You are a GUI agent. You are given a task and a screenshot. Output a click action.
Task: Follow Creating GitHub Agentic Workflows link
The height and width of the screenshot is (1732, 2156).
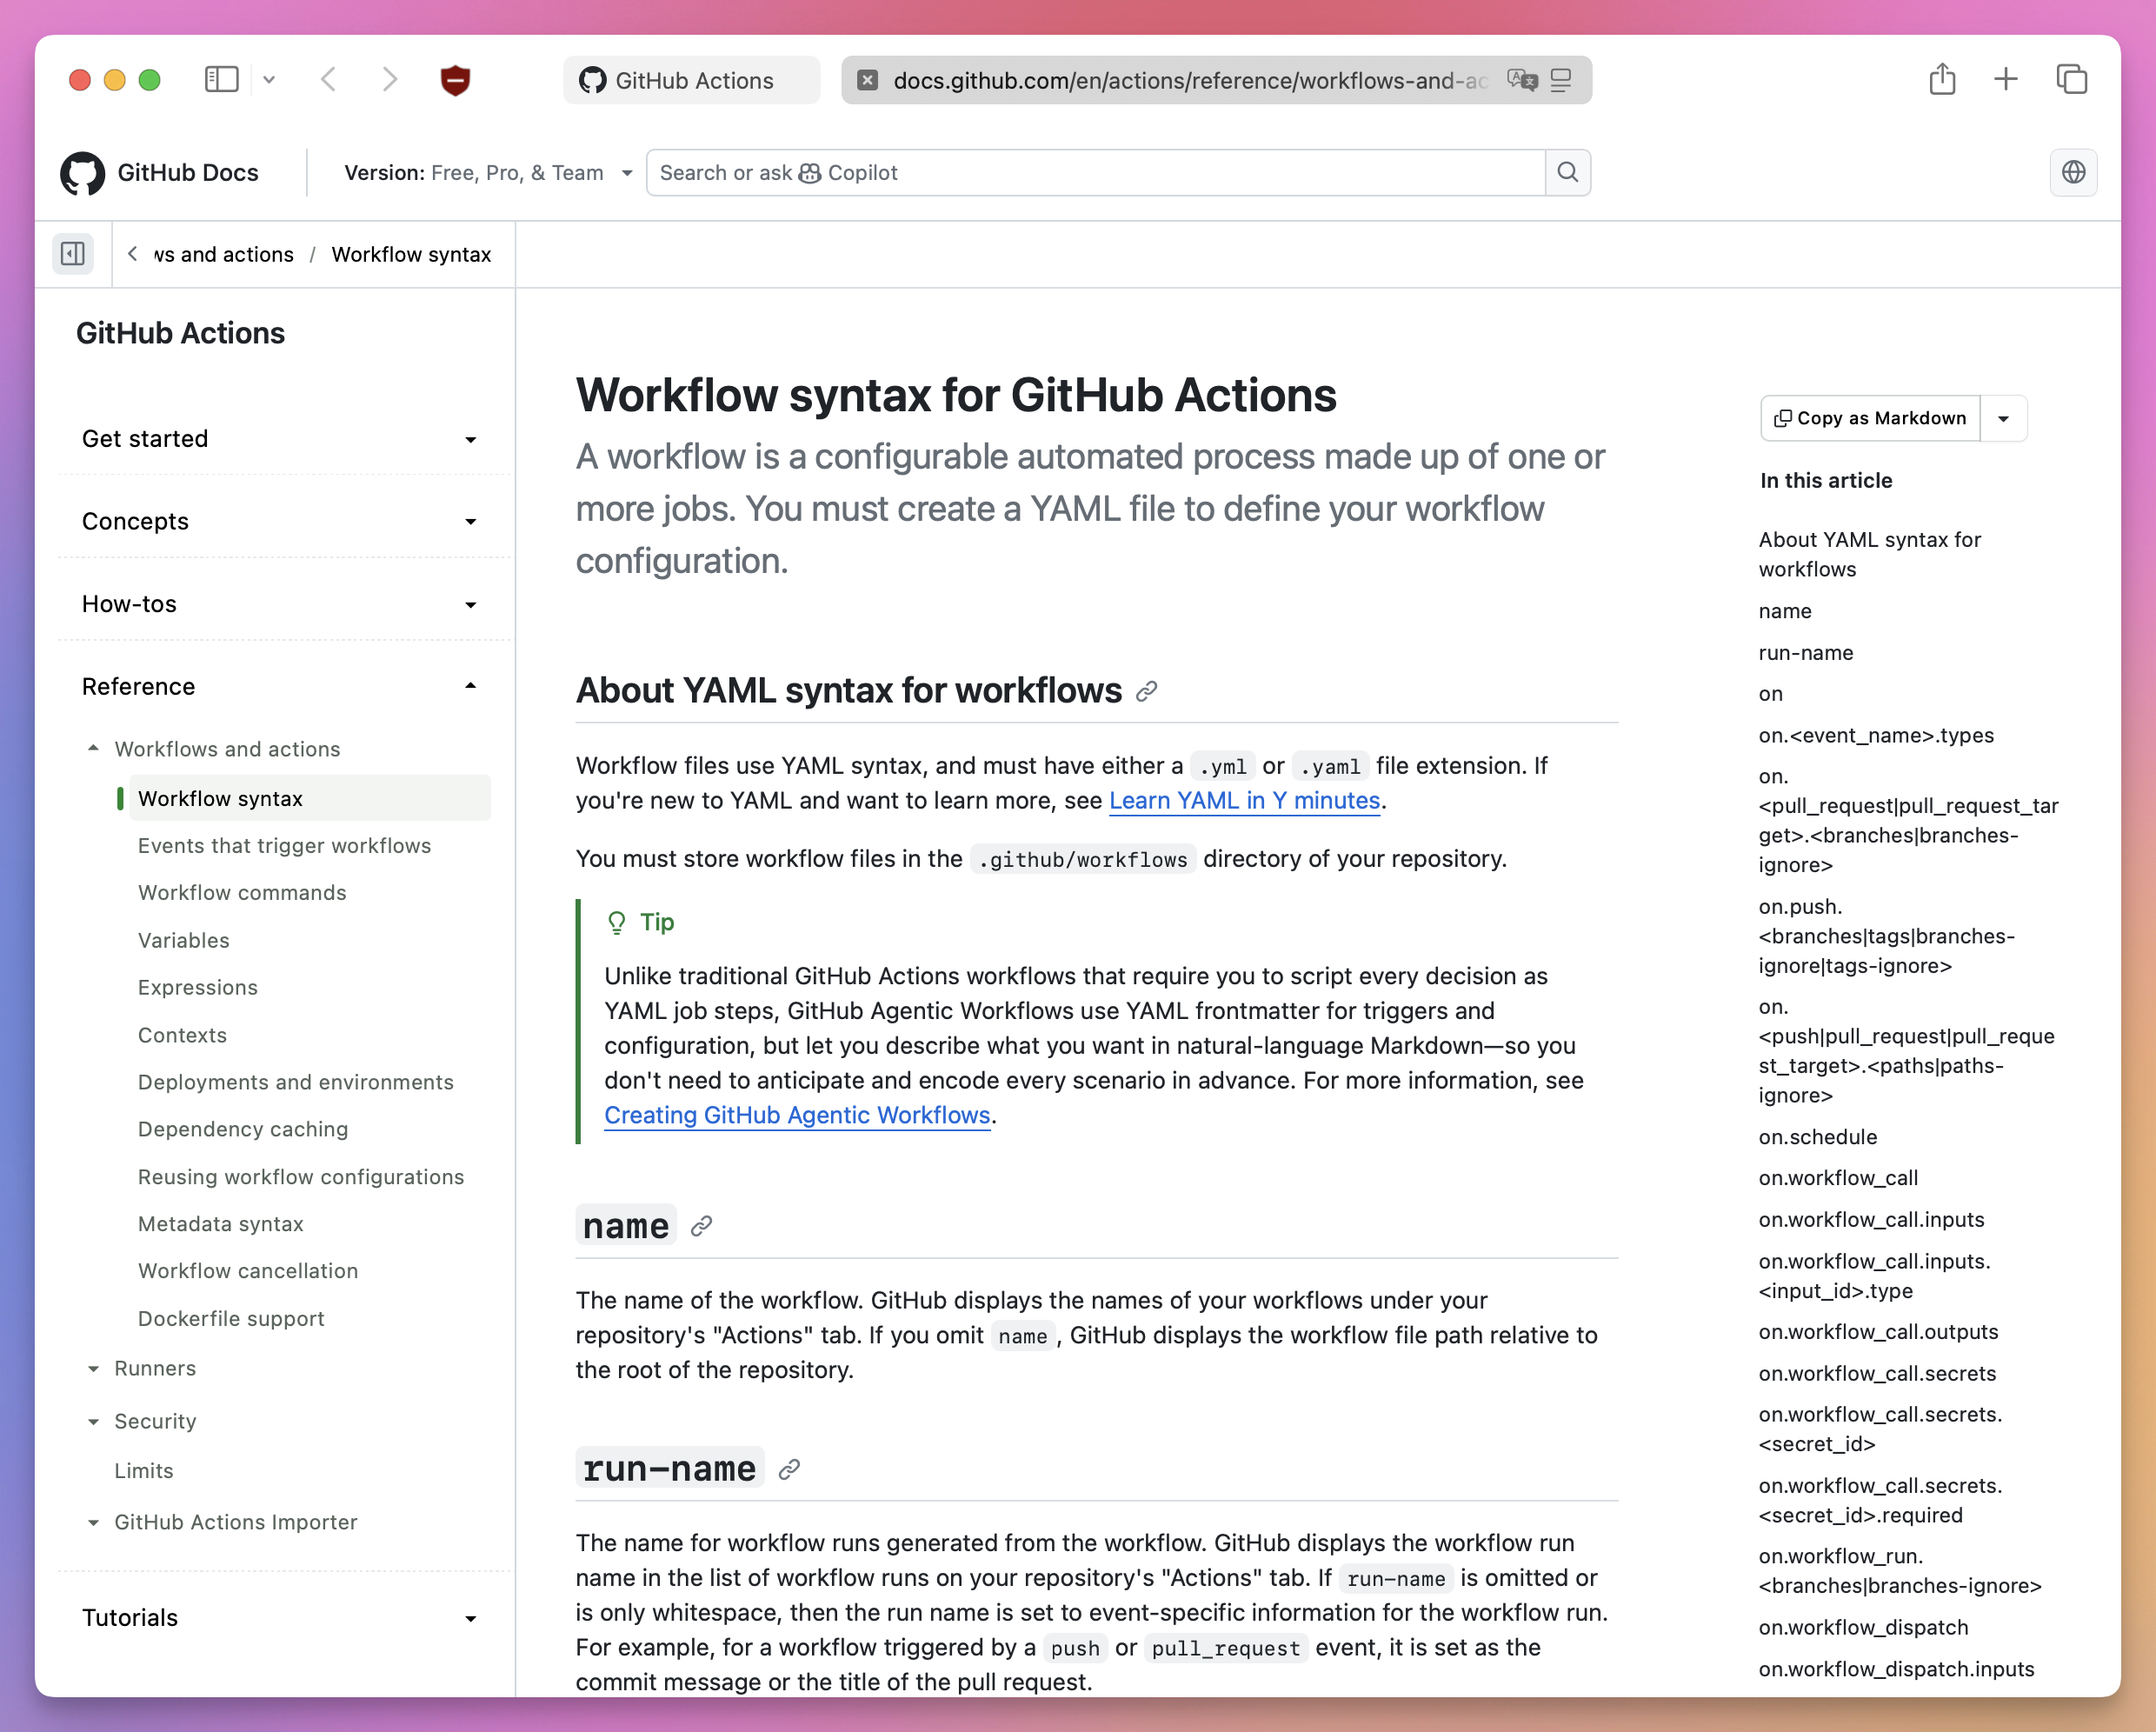[x=797, y=1115]
